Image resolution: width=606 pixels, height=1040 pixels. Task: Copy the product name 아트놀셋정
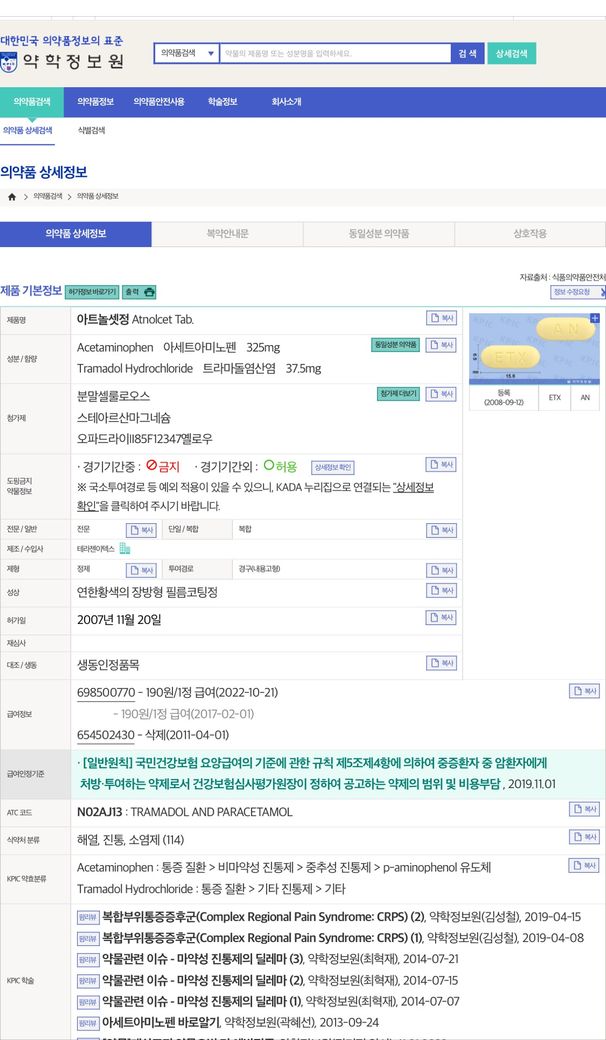[441, 318]
